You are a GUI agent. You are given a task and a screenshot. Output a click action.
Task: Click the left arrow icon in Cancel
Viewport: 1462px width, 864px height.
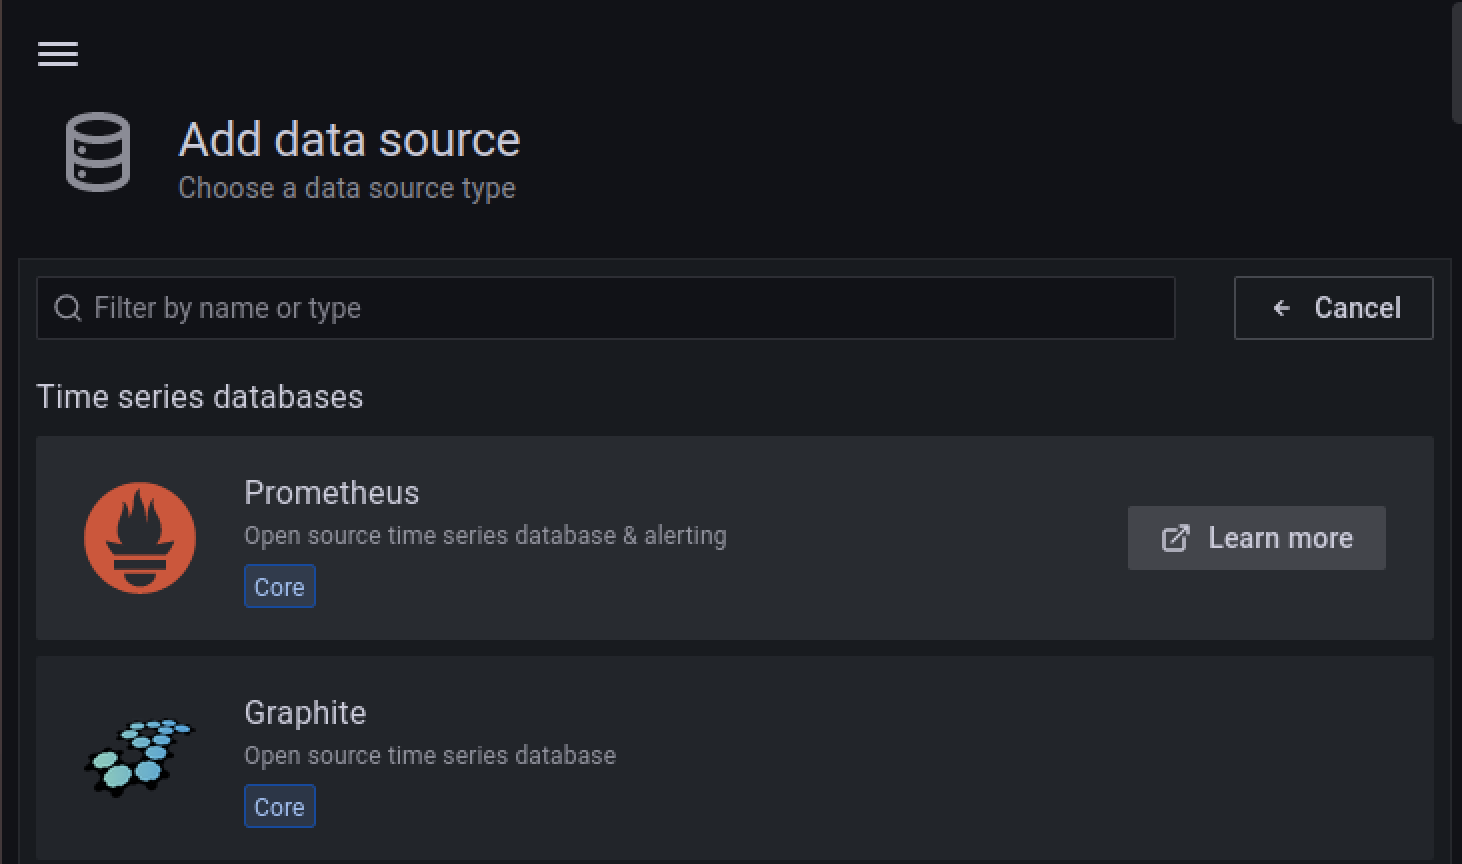[x=1282, y=308]
